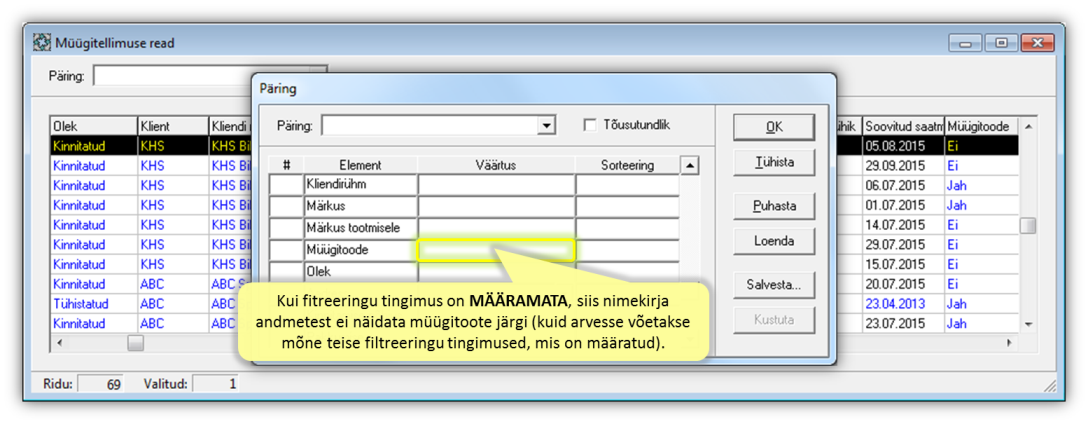Click the Kliendirühm value field
This screenshot has width=1088, height=424.
[496, 185]
